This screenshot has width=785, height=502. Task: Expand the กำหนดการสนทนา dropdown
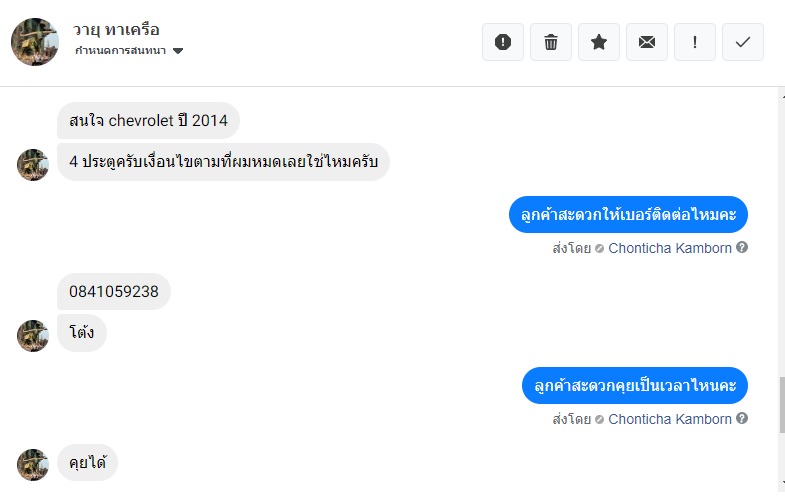click(178, 51)
